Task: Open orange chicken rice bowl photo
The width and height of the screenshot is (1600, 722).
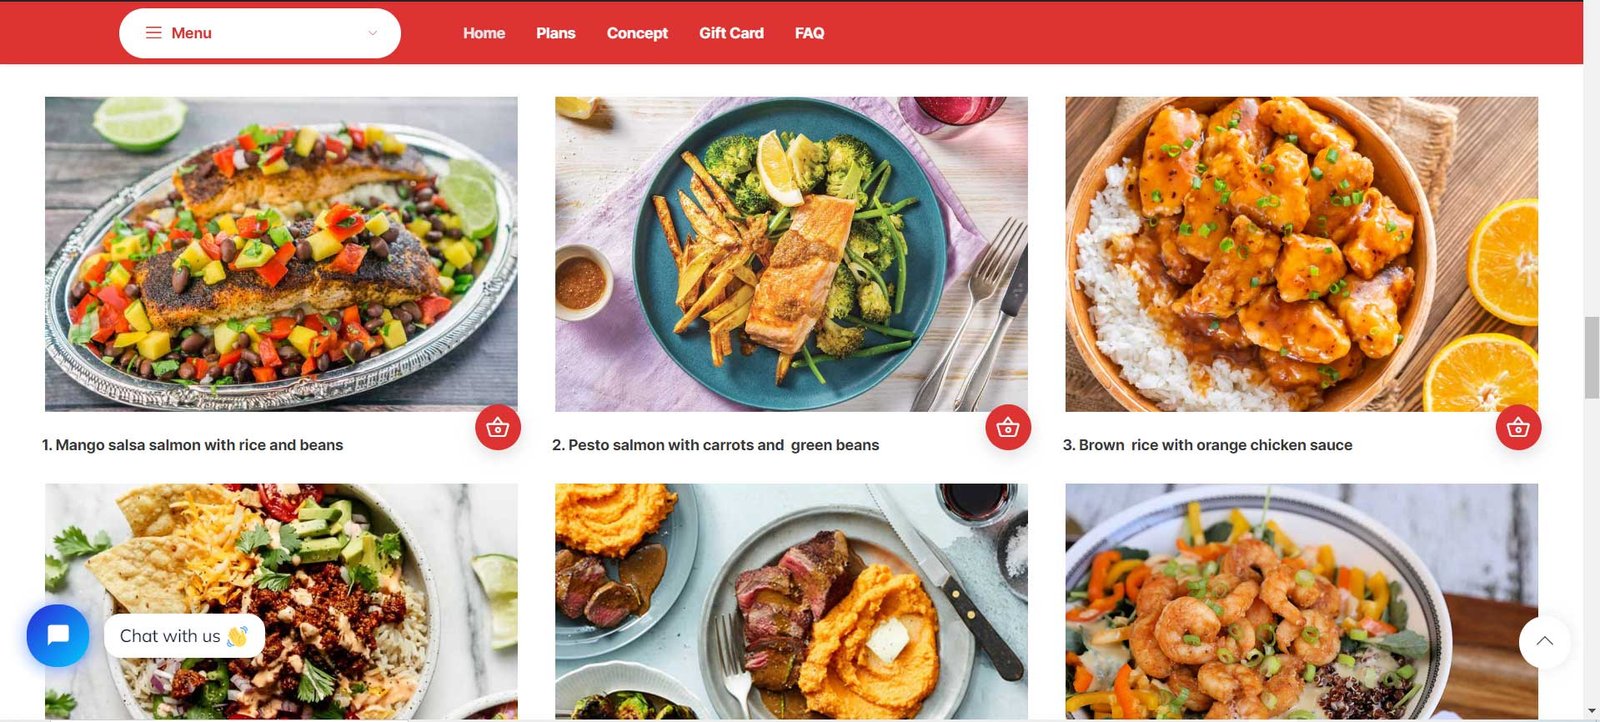Action: click(1301, 254)
